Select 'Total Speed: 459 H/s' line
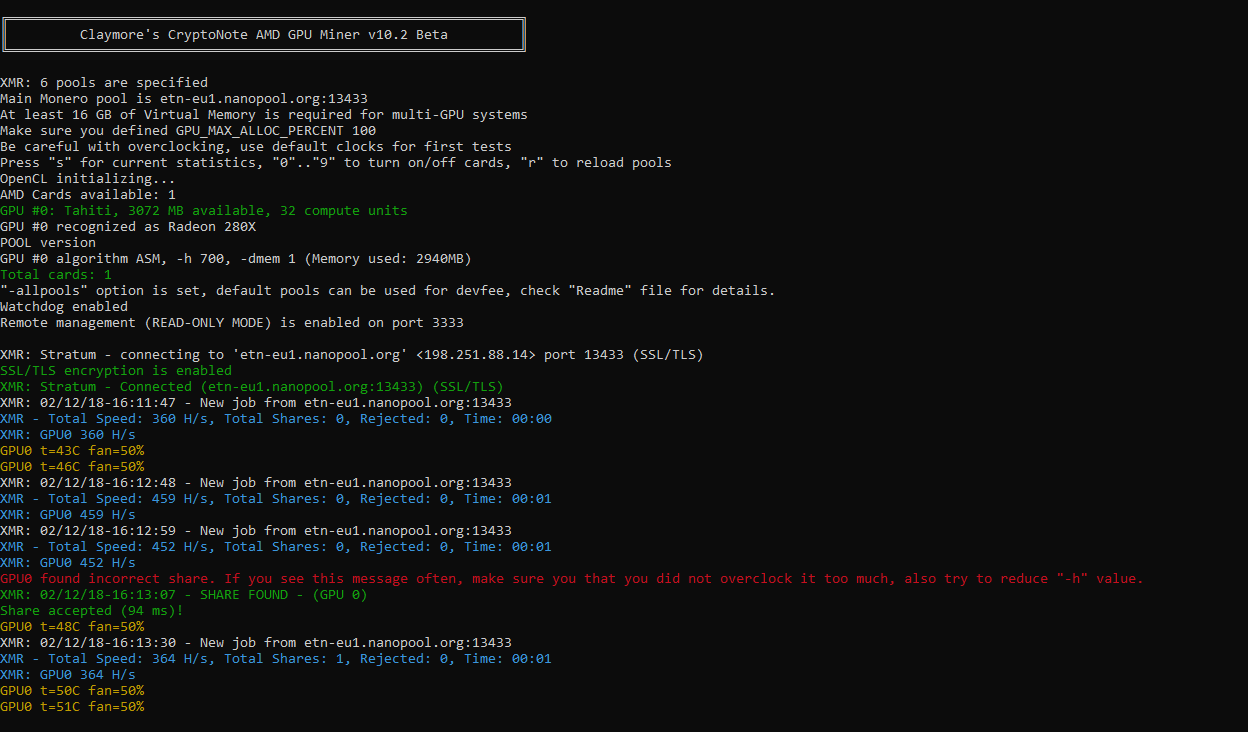This screenshot has height=732, width=1248. click(276, 499)
